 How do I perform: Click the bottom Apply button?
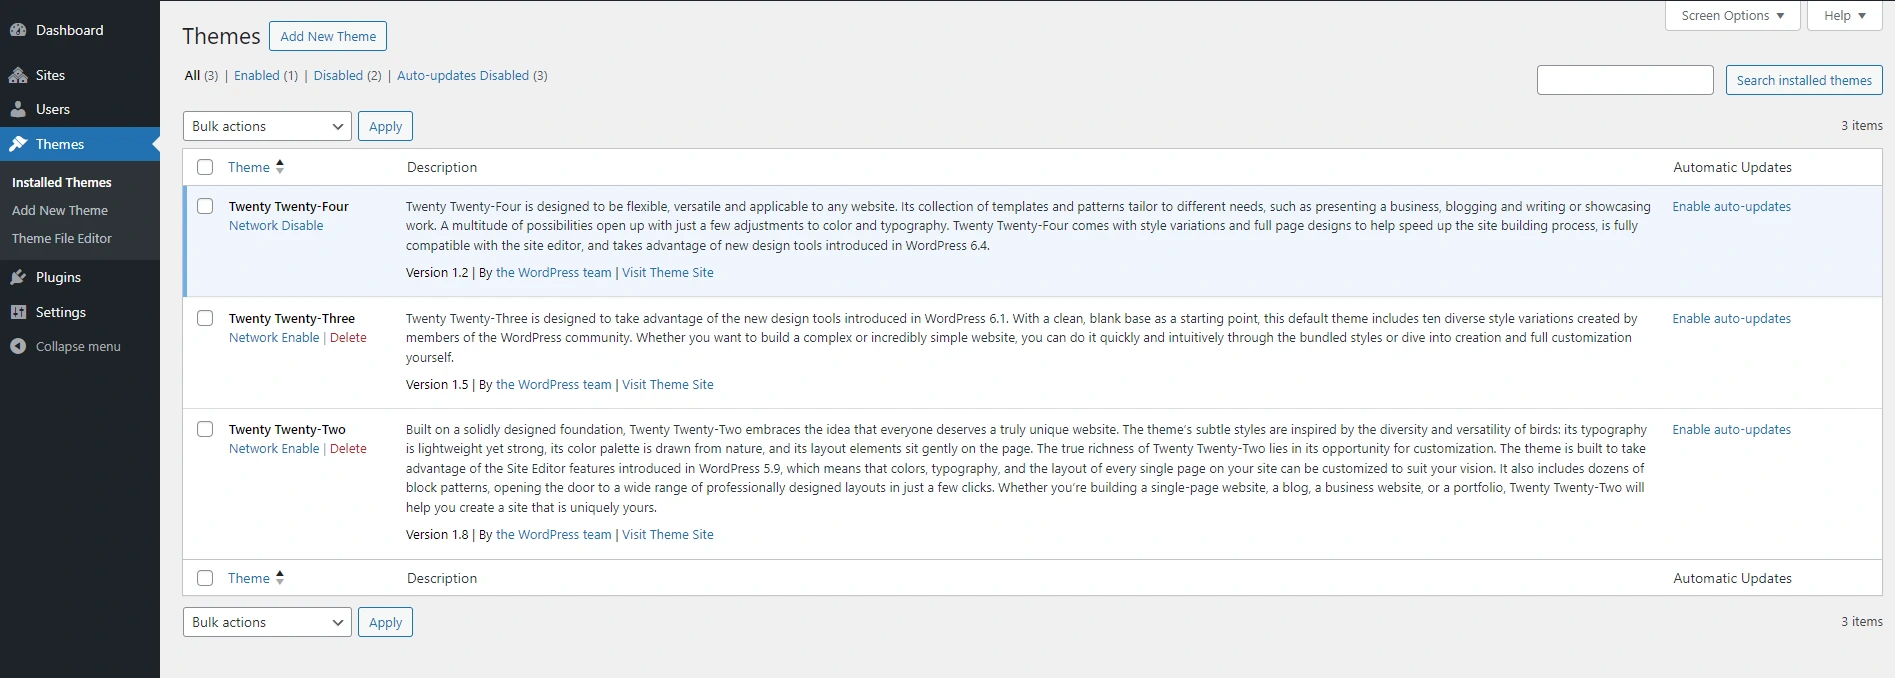[x=385, y=622]
